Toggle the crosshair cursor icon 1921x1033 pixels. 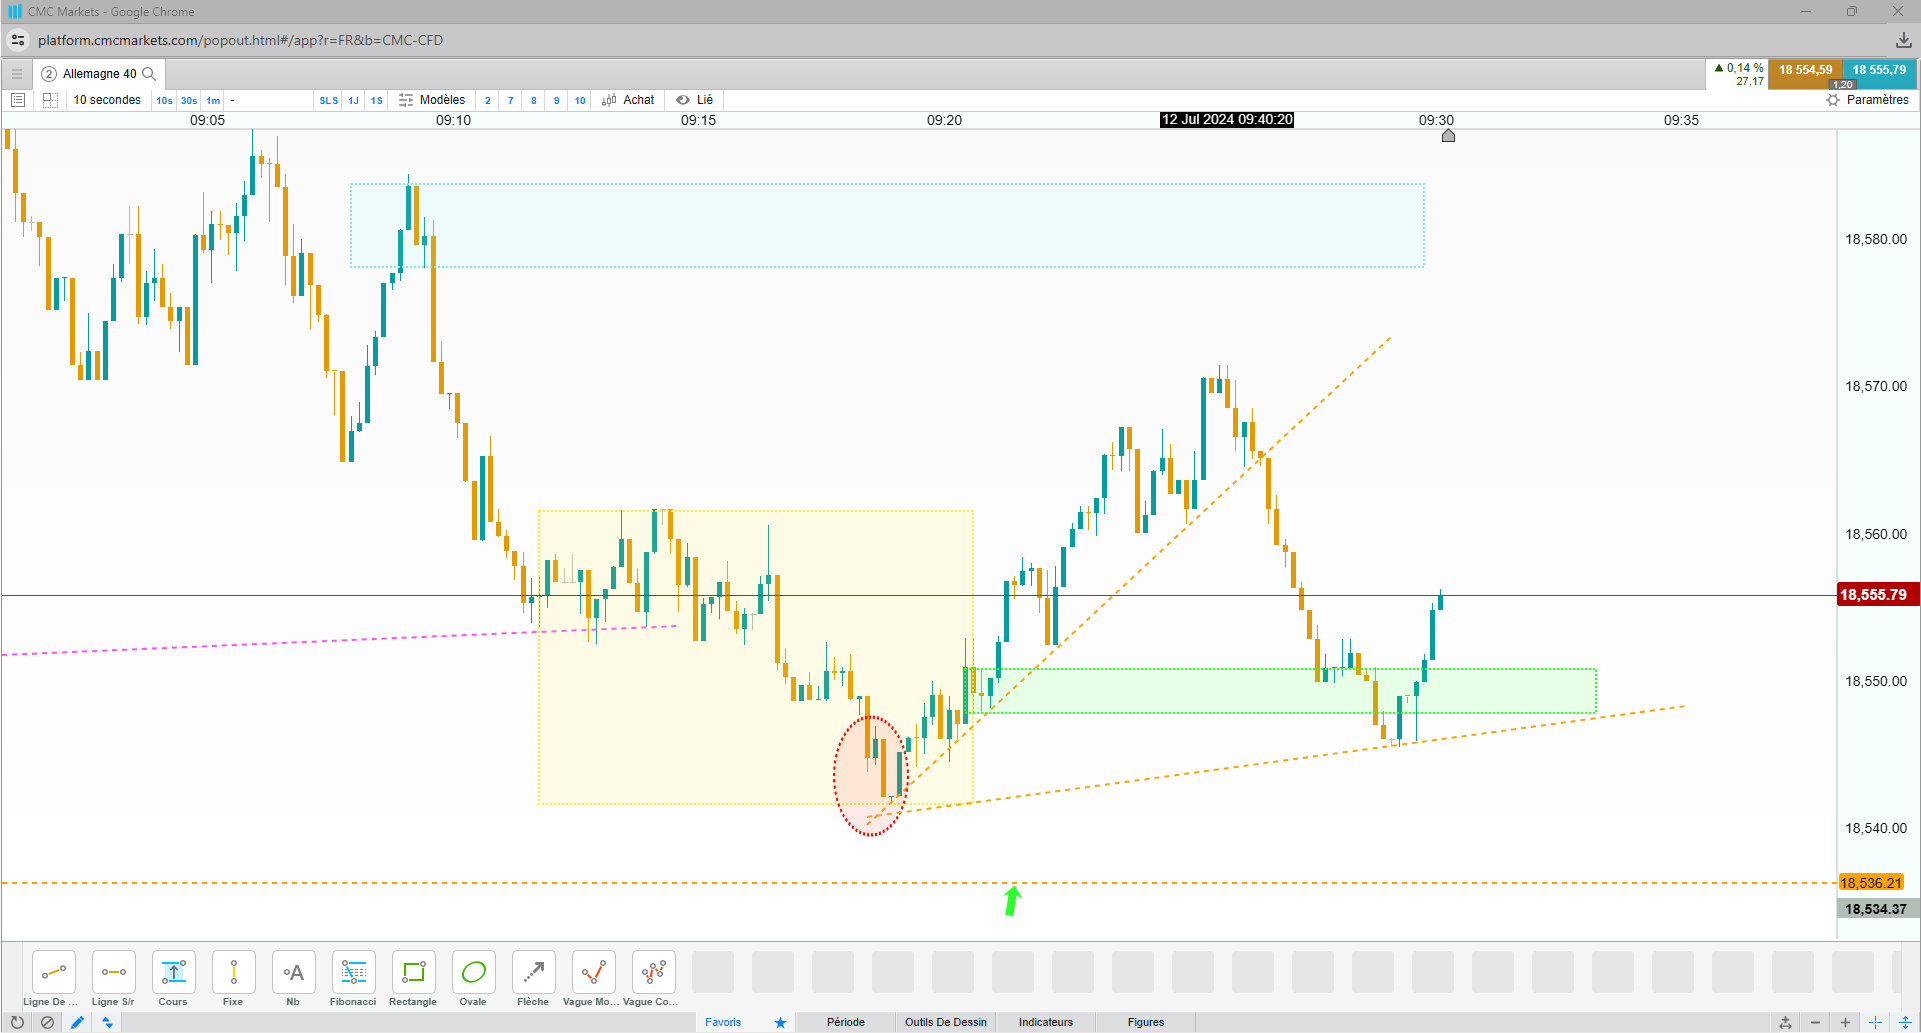click(1875, 1022)
